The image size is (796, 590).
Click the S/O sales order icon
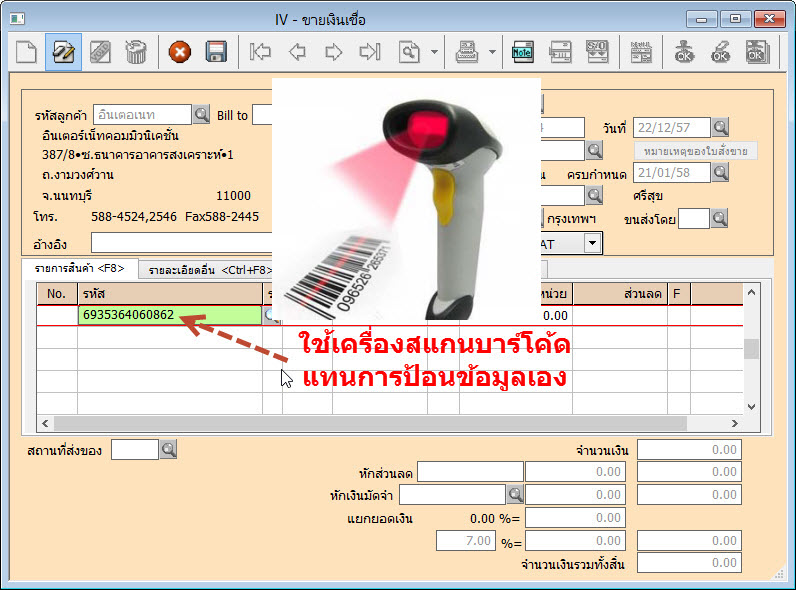point(597,52)
